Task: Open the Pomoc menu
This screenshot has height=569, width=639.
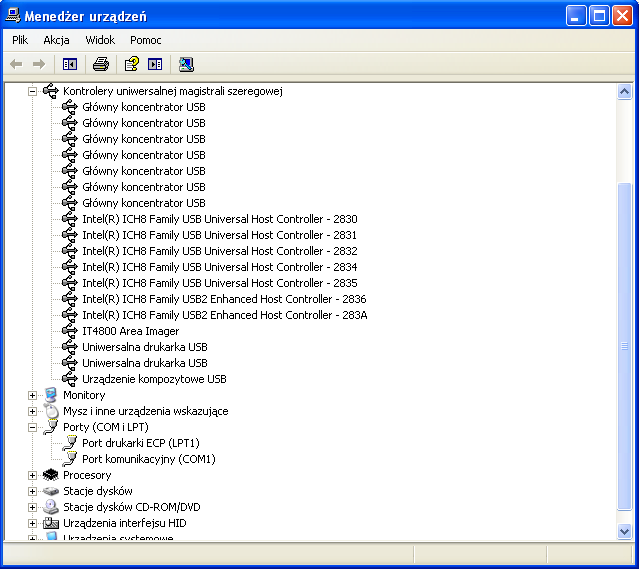Action: [x=145, y=40]
